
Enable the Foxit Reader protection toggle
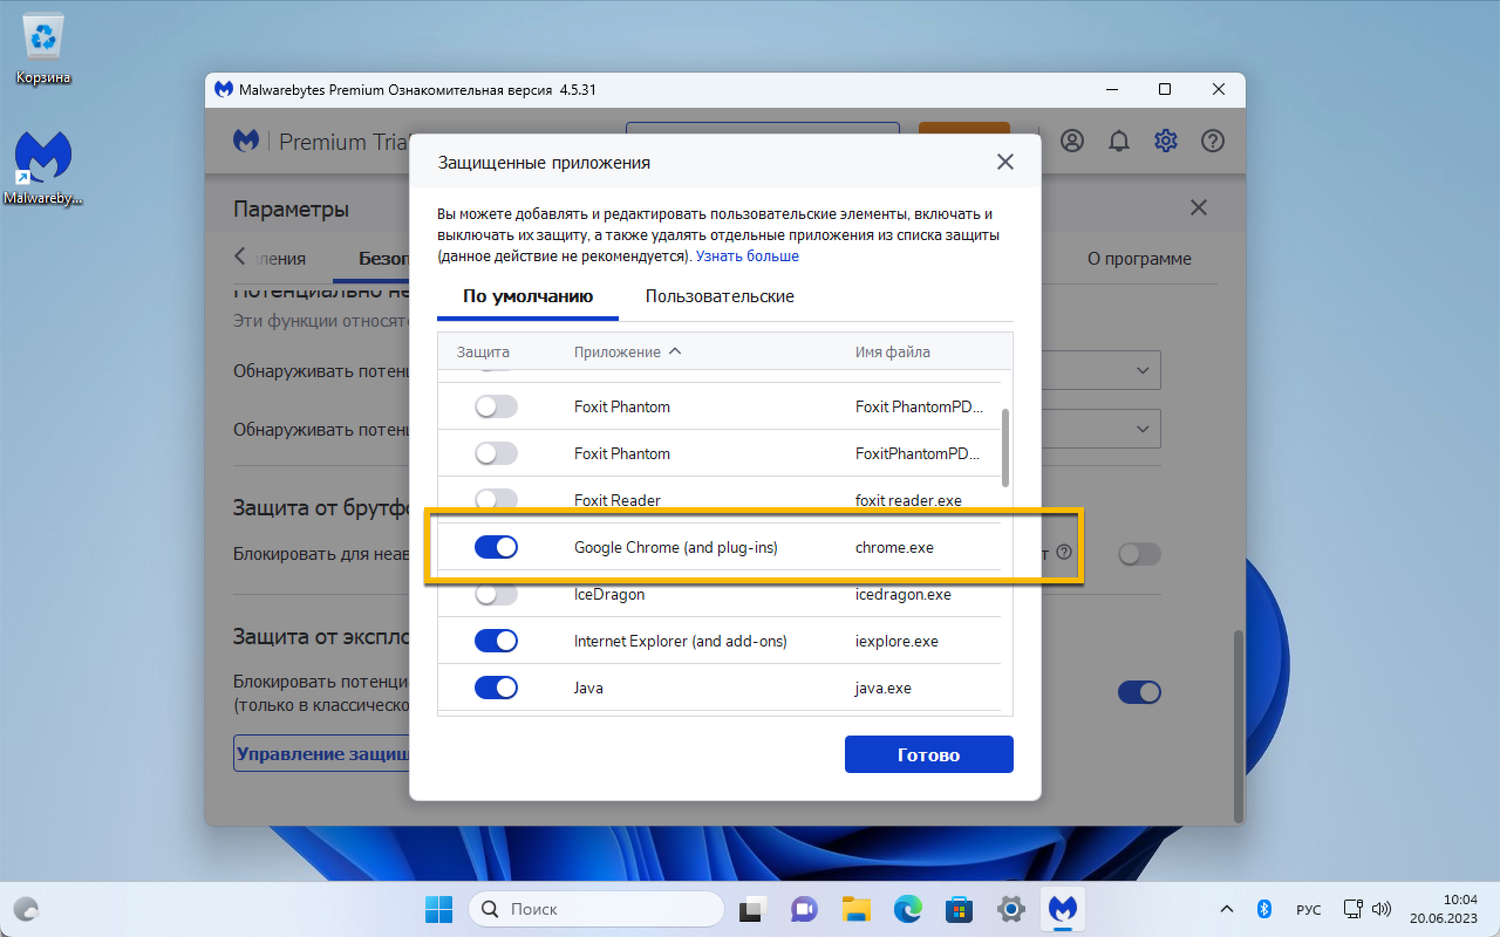click(496, 500)
